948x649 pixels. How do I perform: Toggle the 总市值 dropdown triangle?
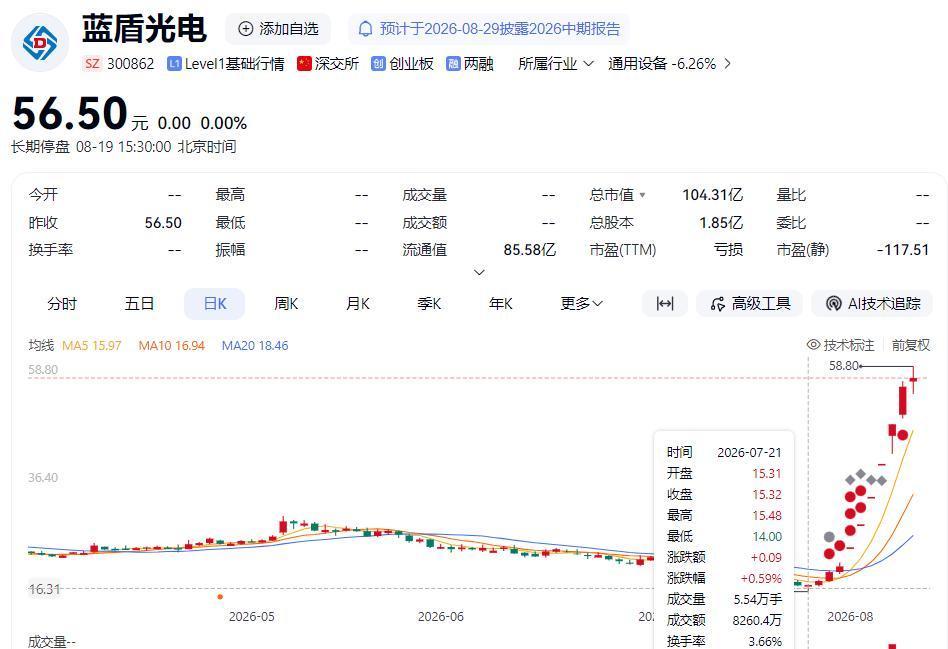pyautogui.click(x=642, y=195)
